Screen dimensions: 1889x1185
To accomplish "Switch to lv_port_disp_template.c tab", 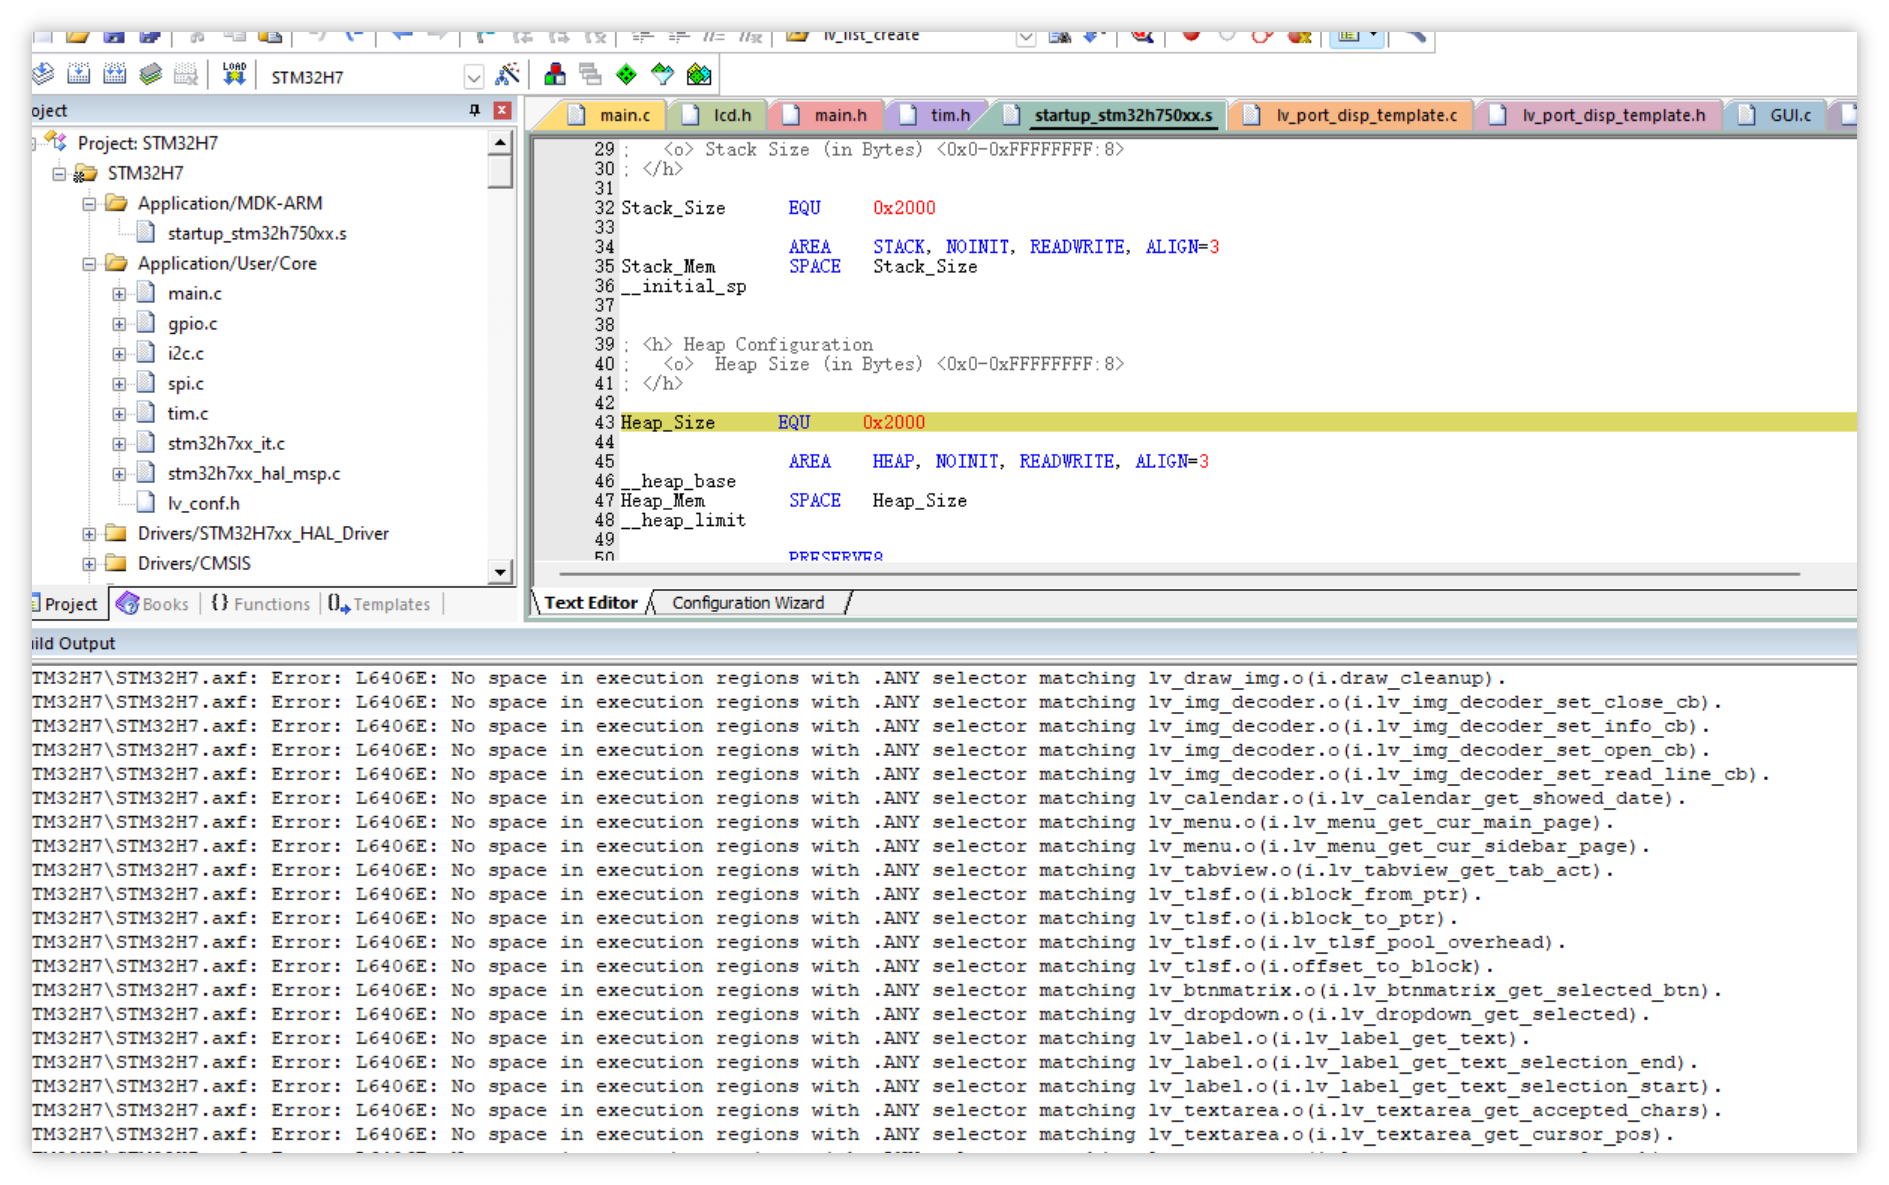I will click(1355, 115).
